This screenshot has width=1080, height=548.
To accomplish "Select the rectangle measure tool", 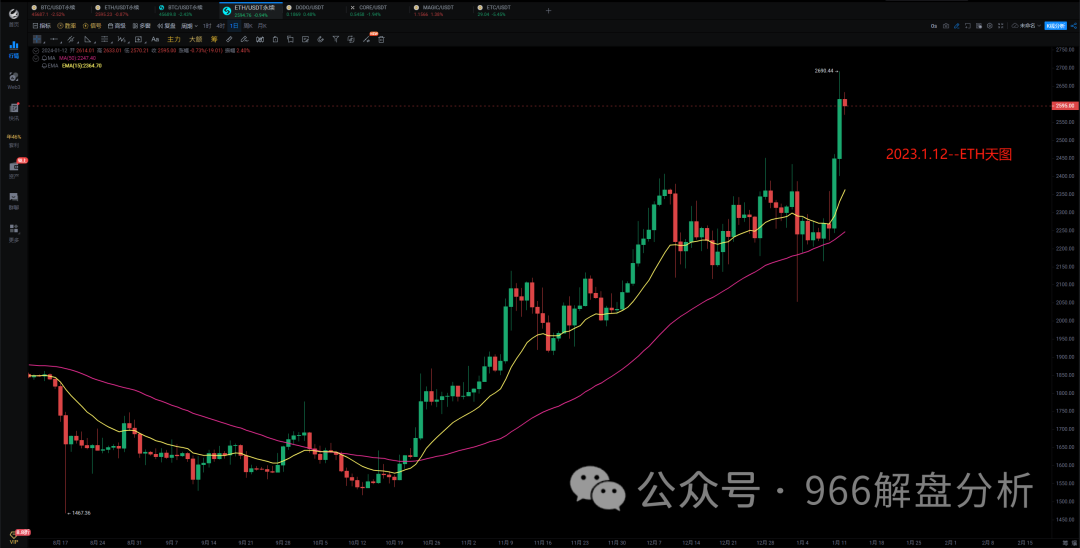I will pyautogui.click(x=138, y=39).
